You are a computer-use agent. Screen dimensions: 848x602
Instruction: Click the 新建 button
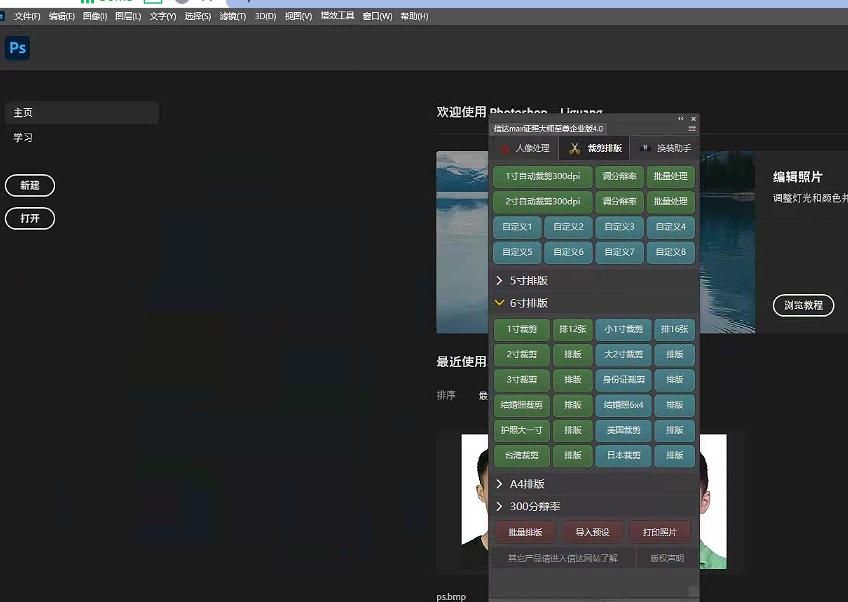point(30,185)
